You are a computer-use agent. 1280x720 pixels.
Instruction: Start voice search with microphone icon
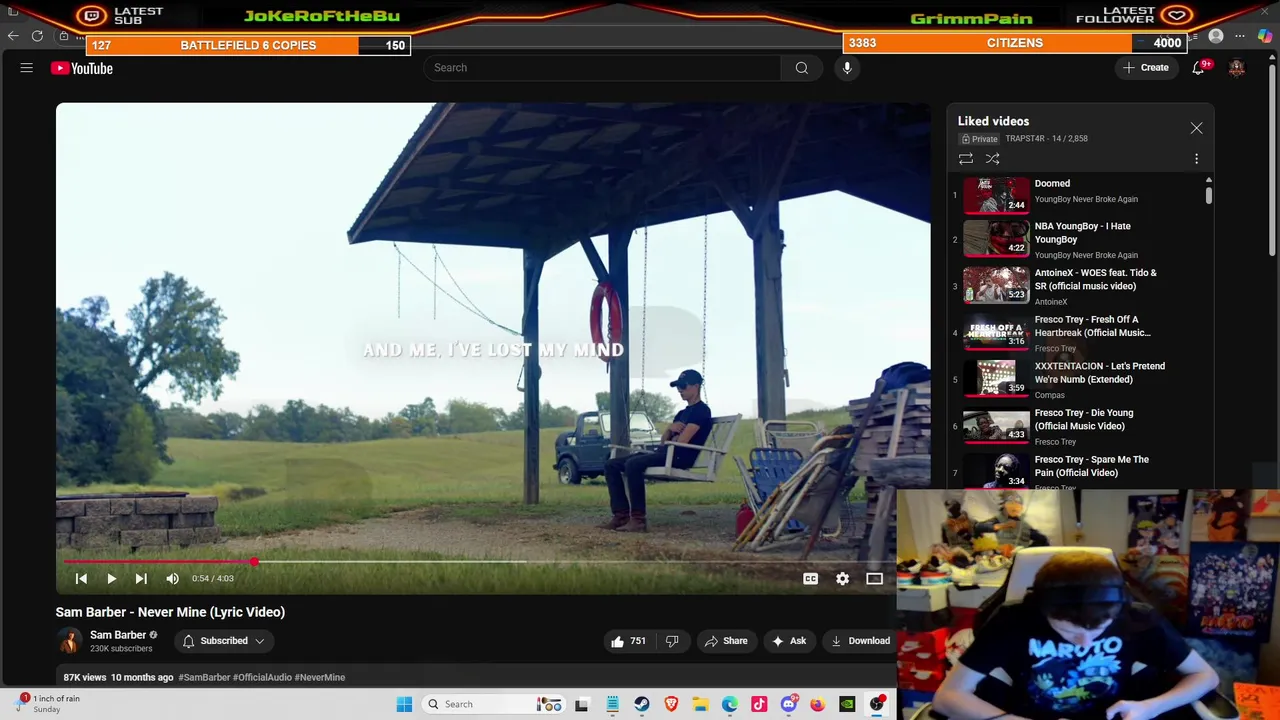(847, 68)
